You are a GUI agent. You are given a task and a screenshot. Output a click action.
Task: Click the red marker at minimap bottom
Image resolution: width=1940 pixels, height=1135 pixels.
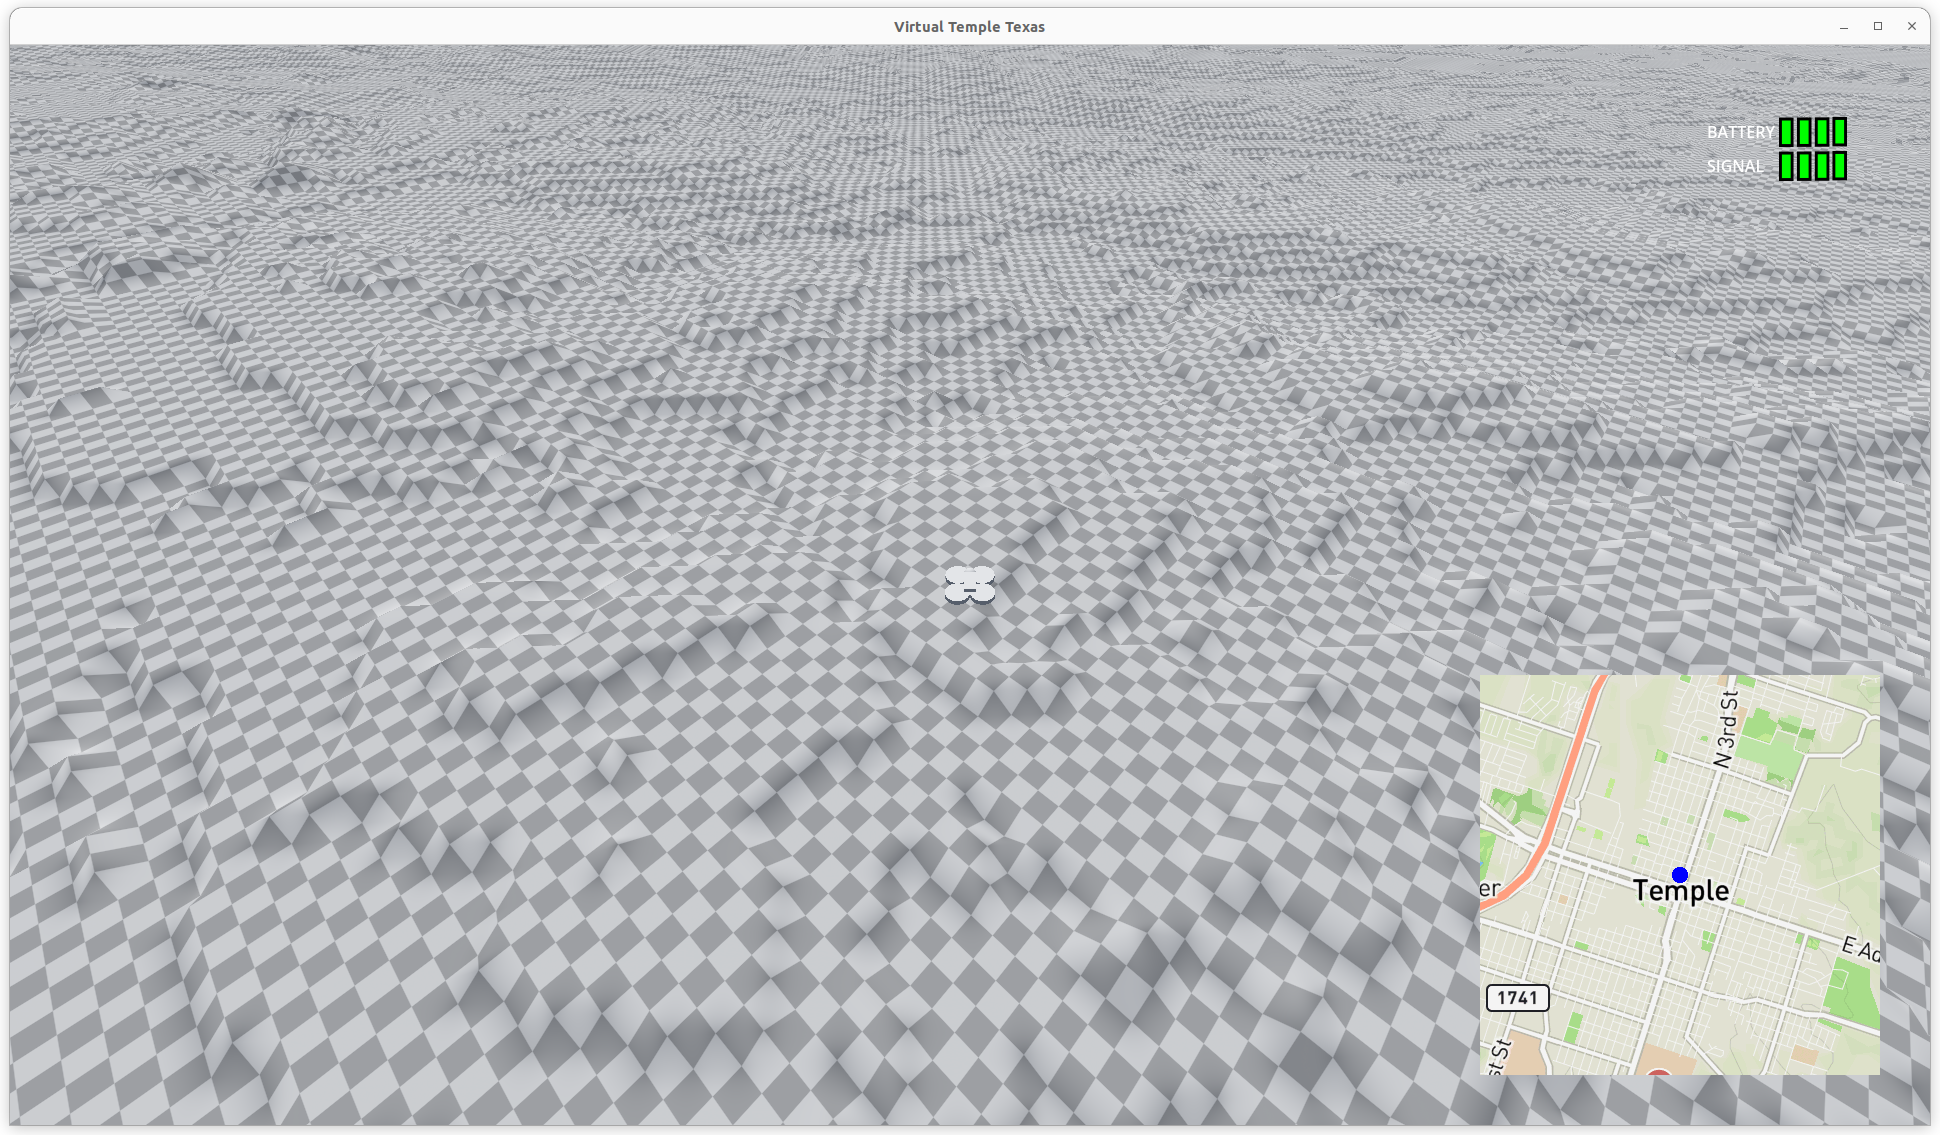click(1658, 1072)
